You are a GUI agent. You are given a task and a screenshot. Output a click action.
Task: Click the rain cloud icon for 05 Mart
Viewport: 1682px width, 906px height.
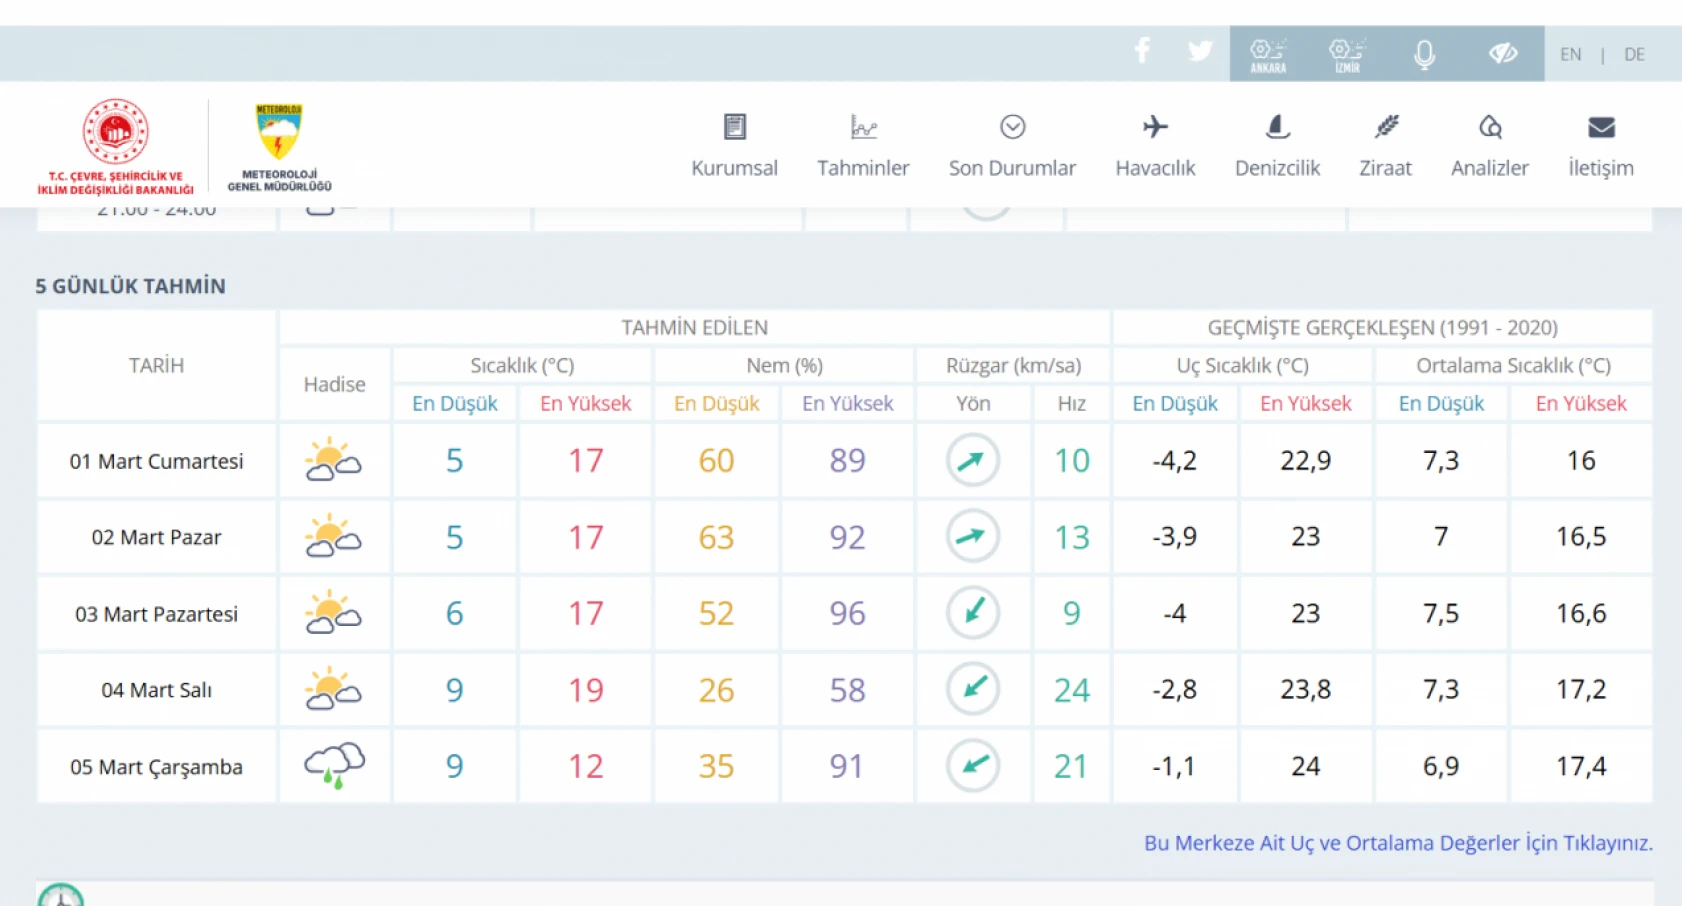point(334,766)
